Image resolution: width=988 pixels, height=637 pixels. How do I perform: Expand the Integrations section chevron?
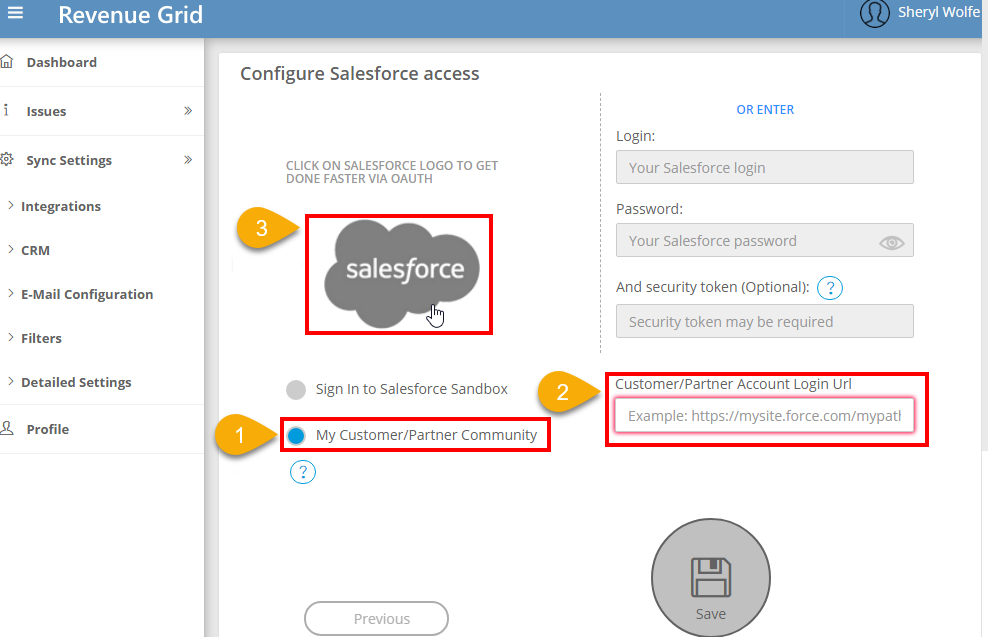tap(11, 205)
